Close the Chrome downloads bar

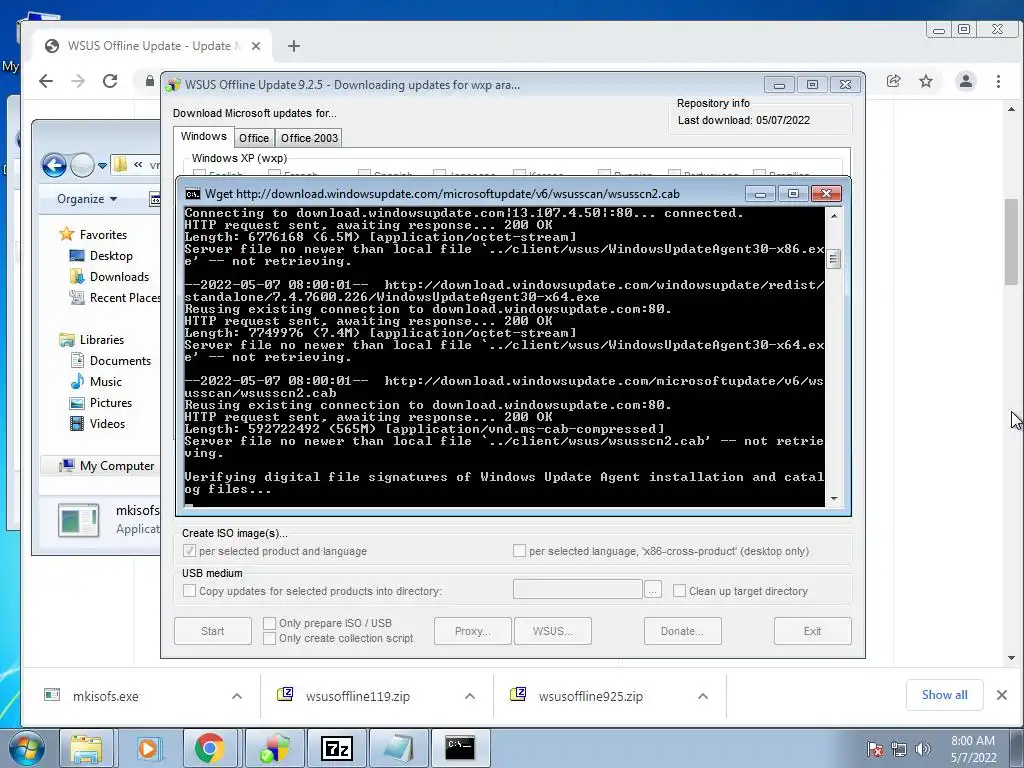pos(1002,695)
